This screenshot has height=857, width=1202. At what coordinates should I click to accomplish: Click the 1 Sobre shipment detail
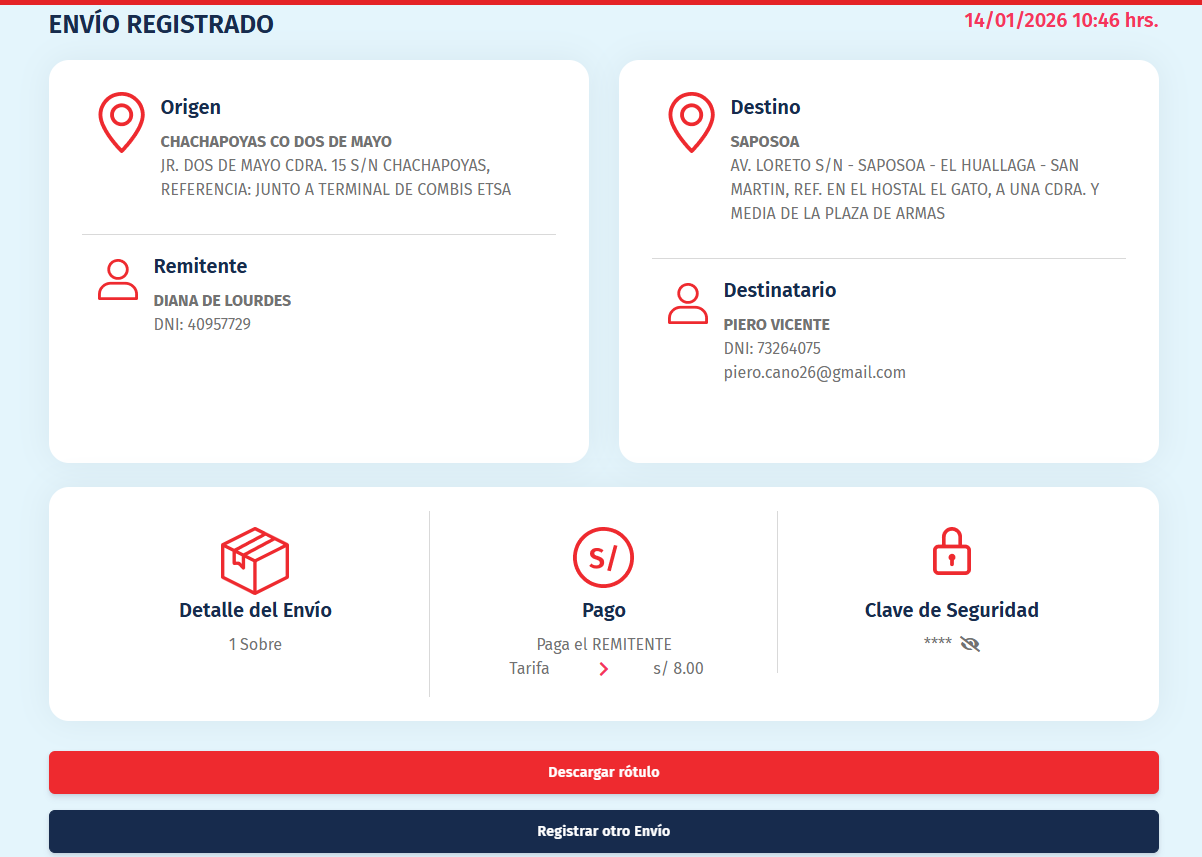pyautogui.click(x=255, y=644)
